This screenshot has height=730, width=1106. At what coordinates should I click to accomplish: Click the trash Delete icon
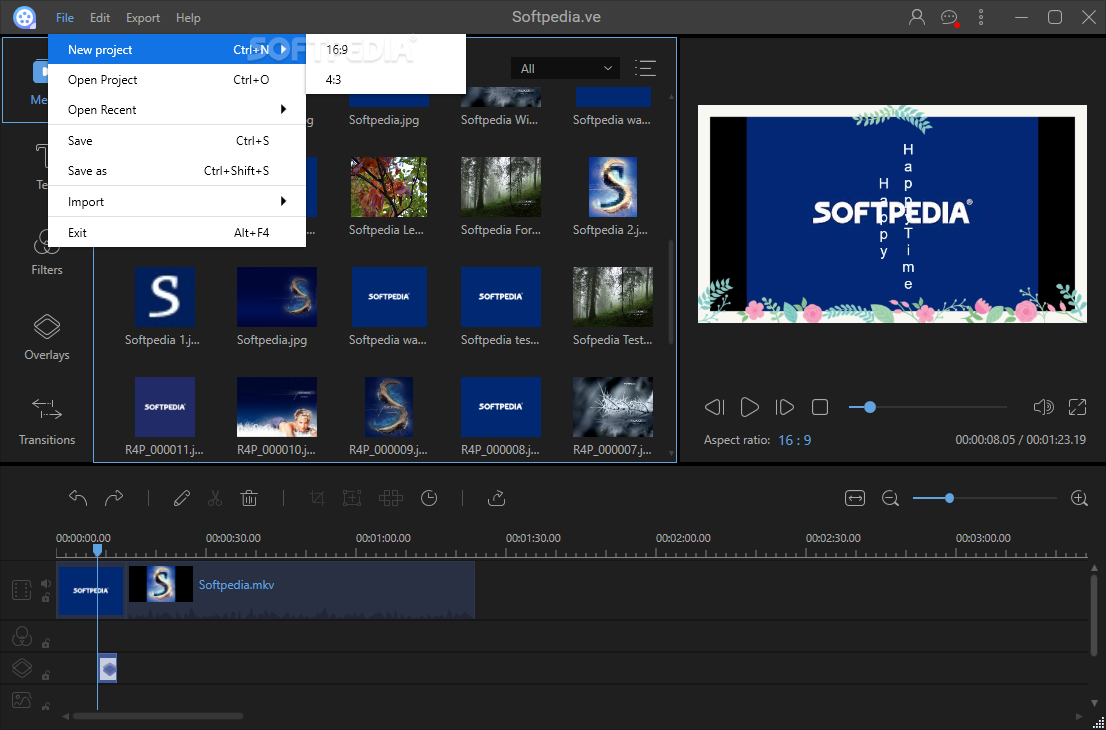click(x=249, y=498)
